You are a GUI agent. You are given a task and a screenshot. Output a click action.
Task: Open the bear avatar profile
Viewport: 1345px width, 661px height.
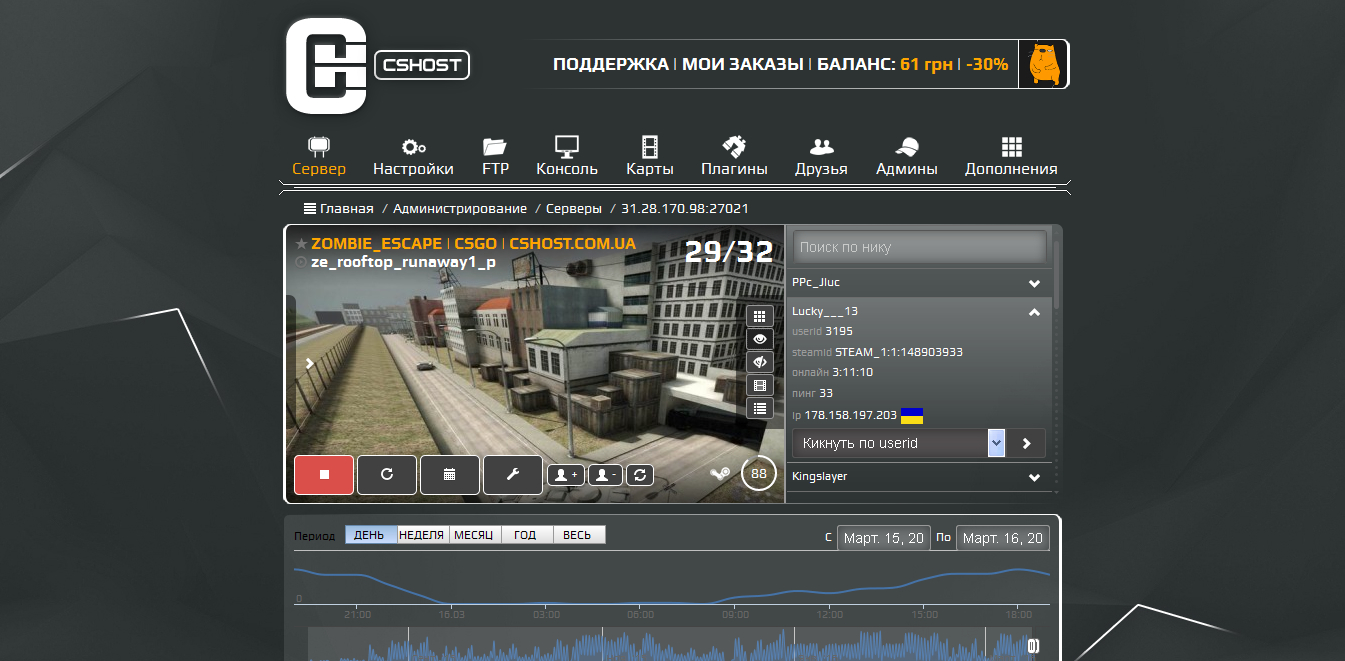coord(1043,64)
